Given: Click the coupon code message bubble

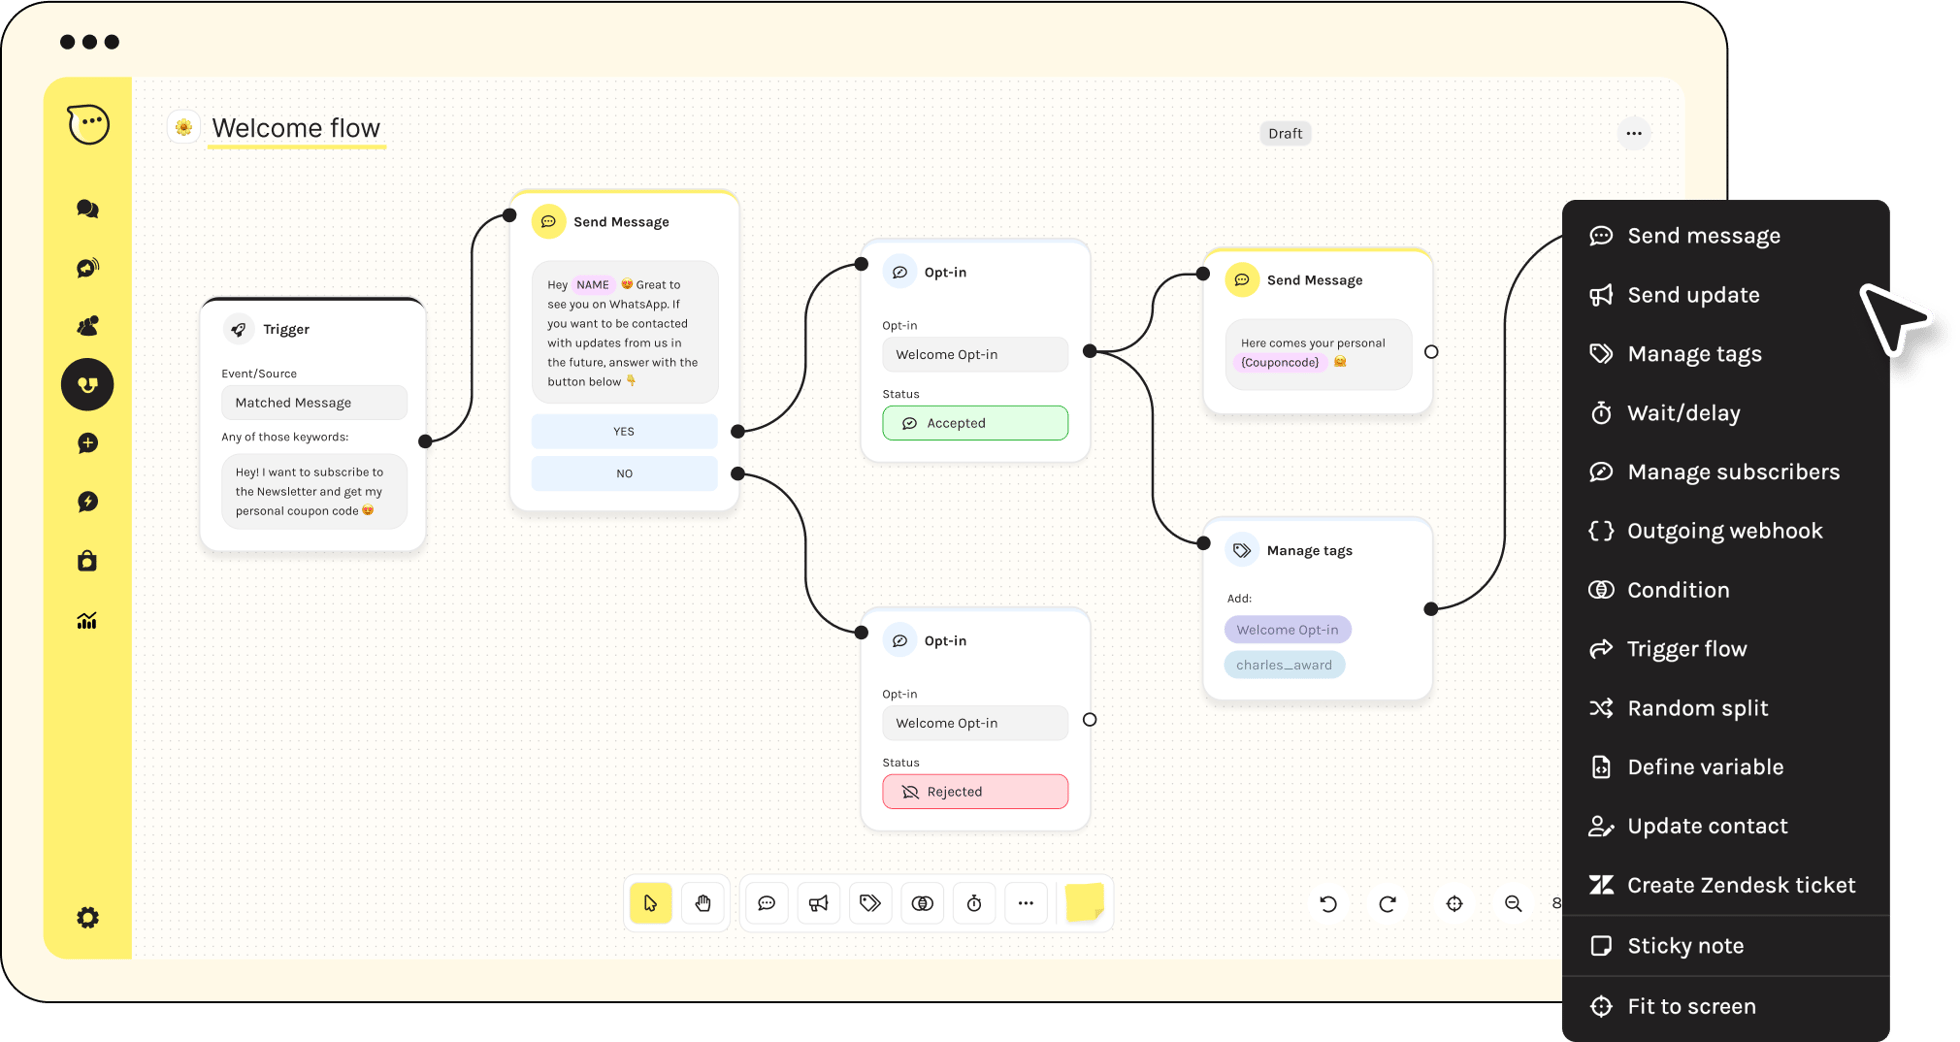Looking at the screenshot, I should click(1318, 353).
